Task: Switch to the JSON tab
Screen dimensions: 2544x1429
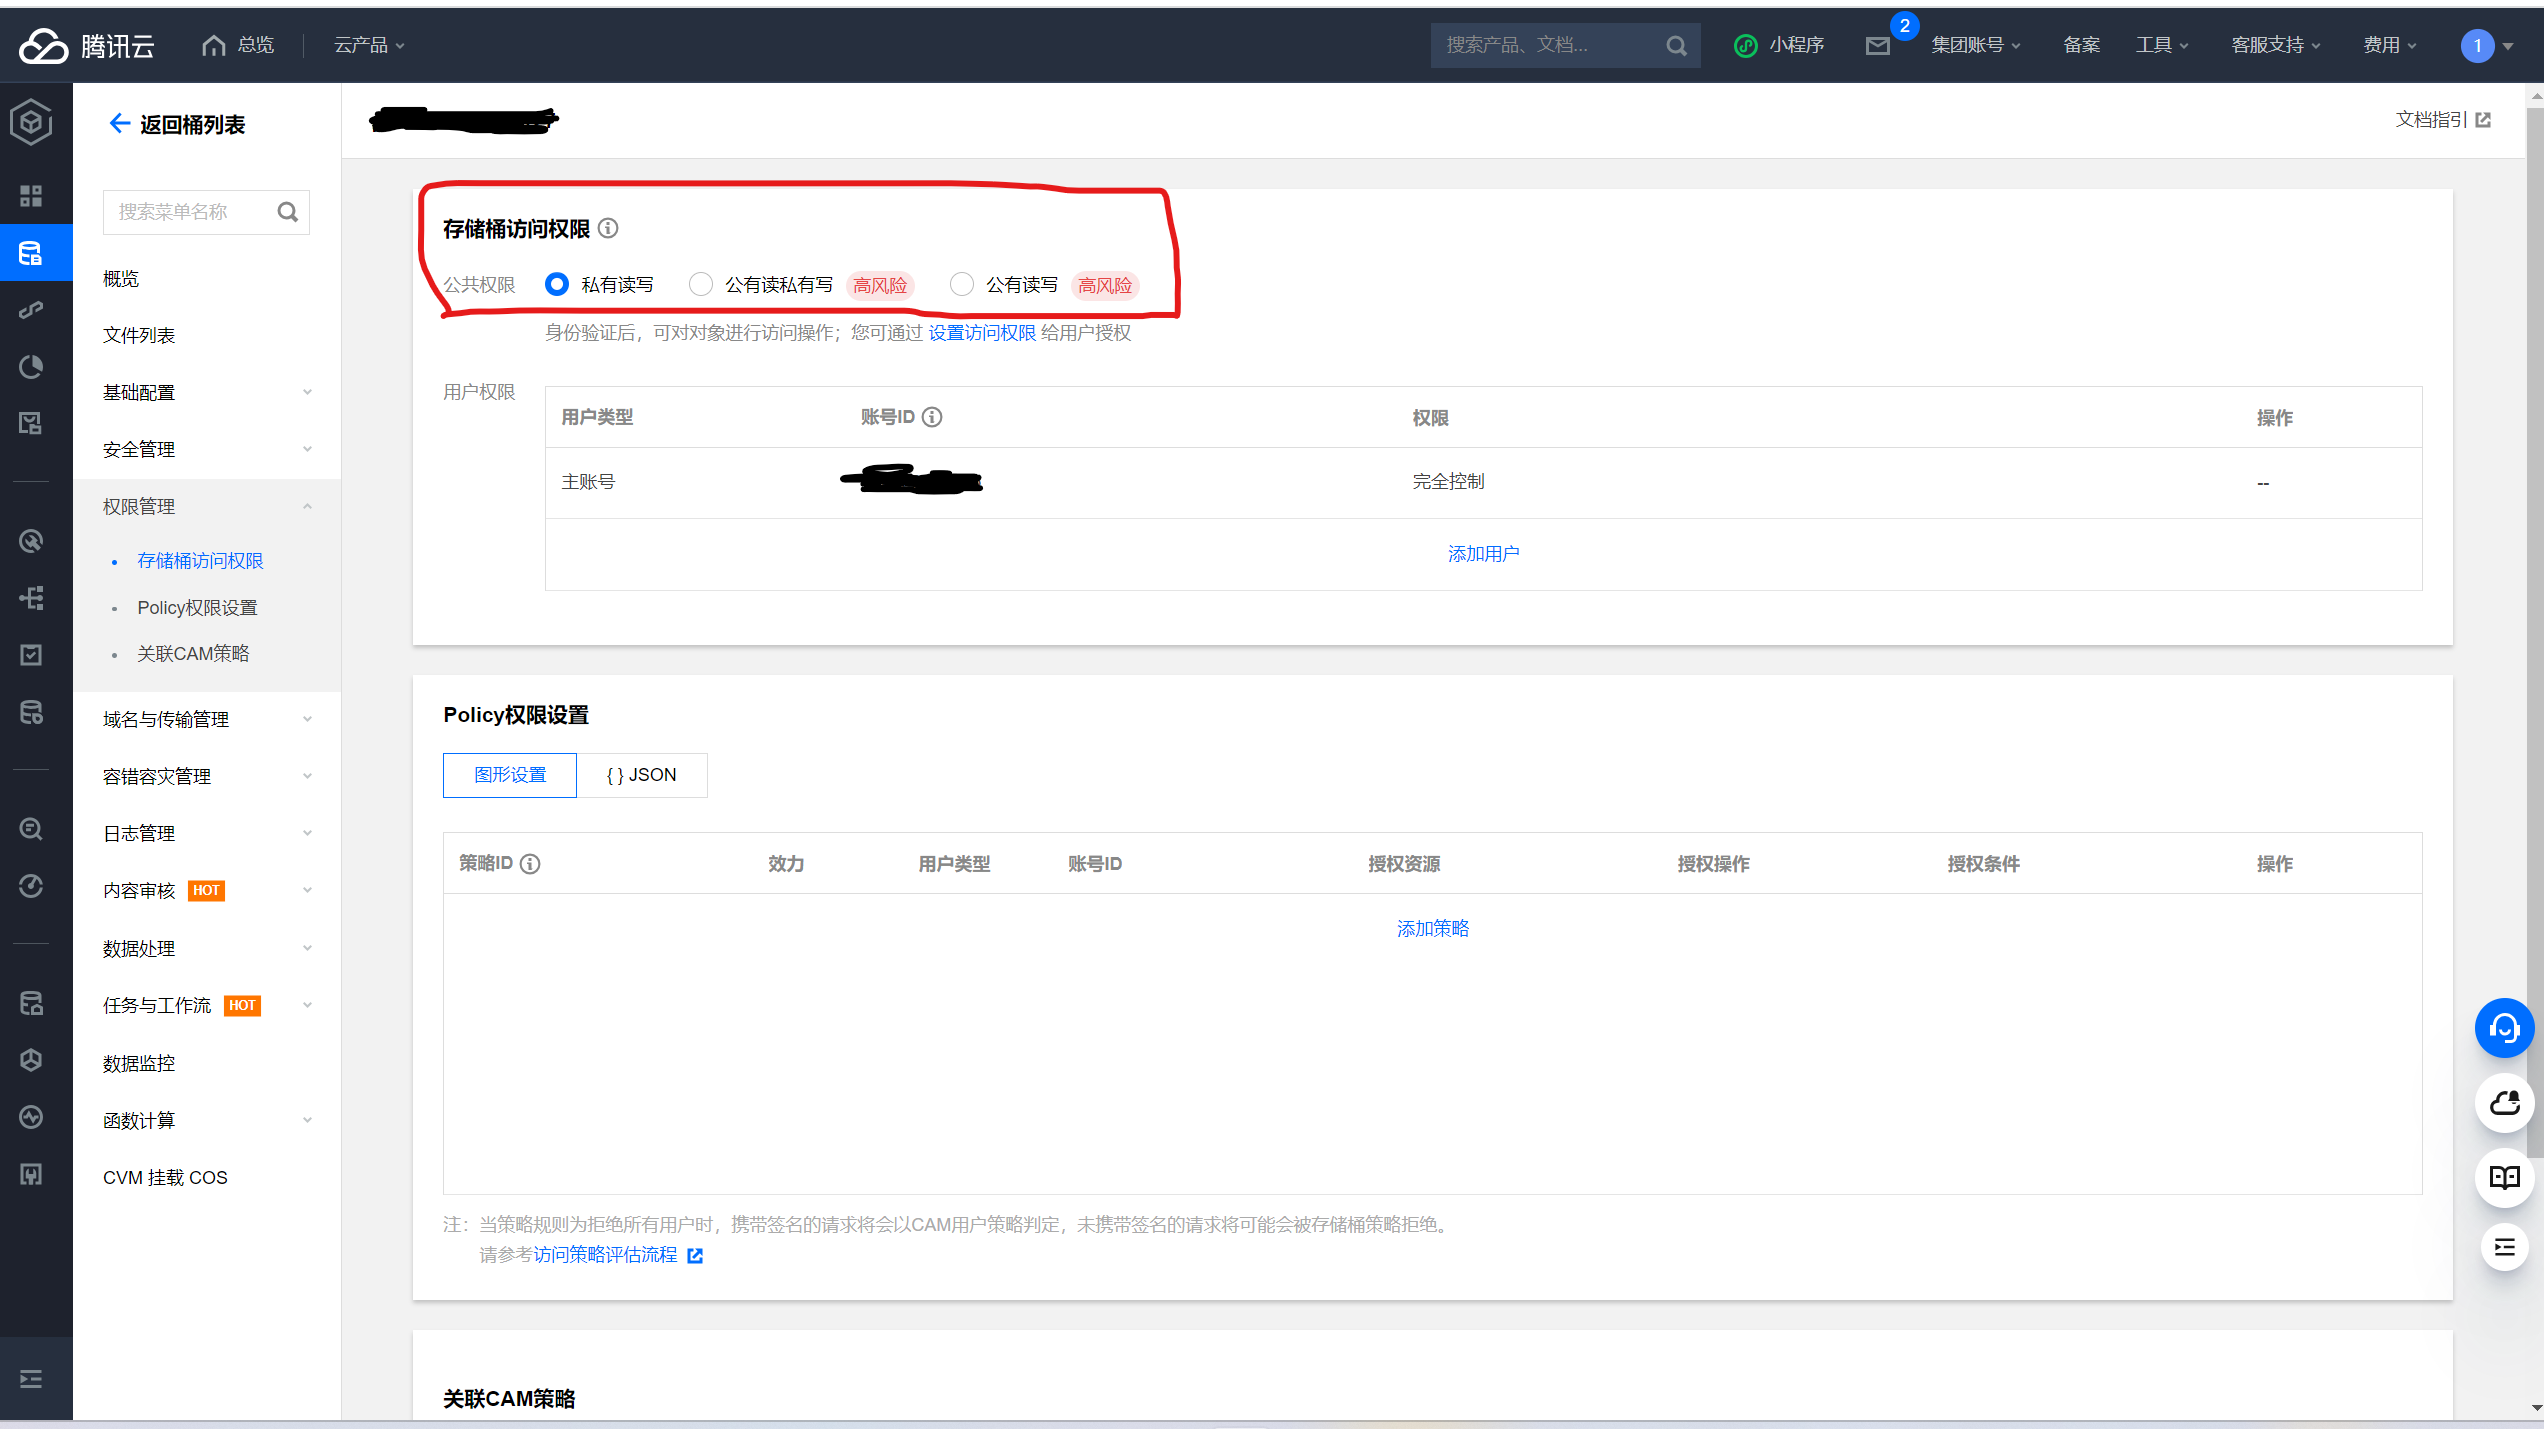Action: tap(642, 775)
